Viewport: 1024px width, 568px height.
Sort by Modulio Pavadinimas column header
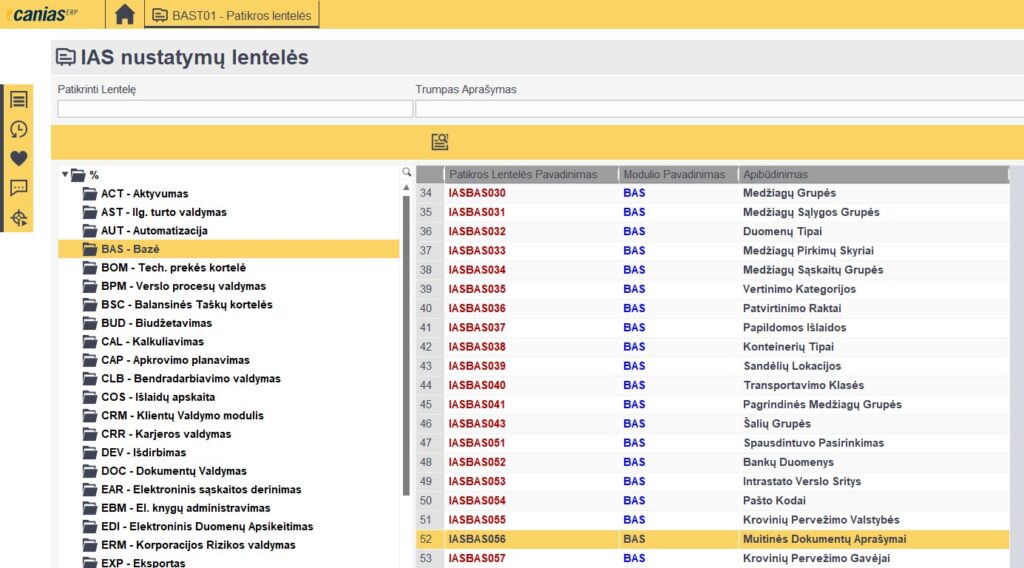(x=674, y=174)
